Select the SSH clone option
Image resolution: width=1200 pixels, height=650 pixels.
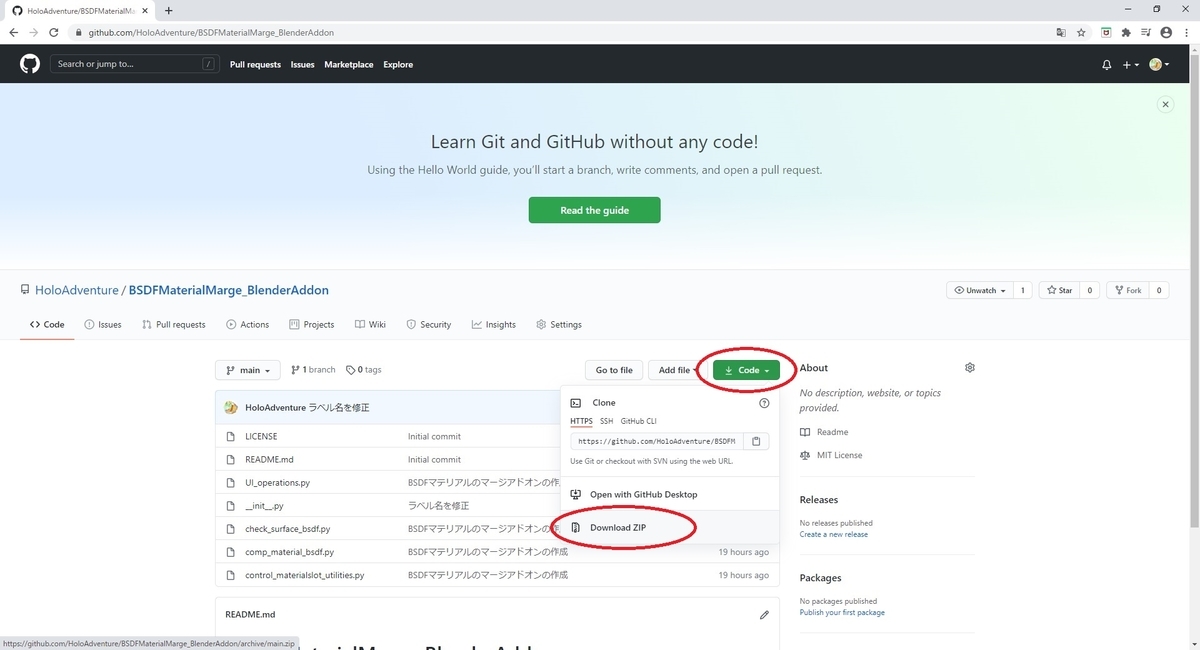click(606, 421)
